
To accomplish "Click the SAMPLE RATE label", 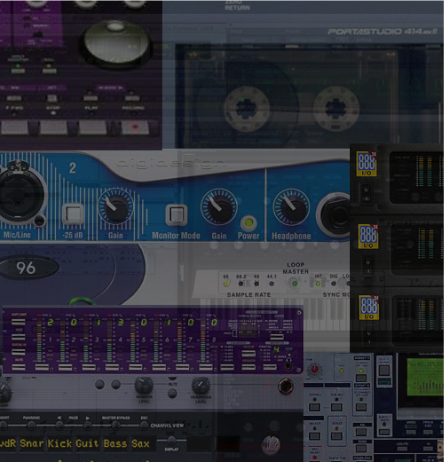I will point(249,295).
